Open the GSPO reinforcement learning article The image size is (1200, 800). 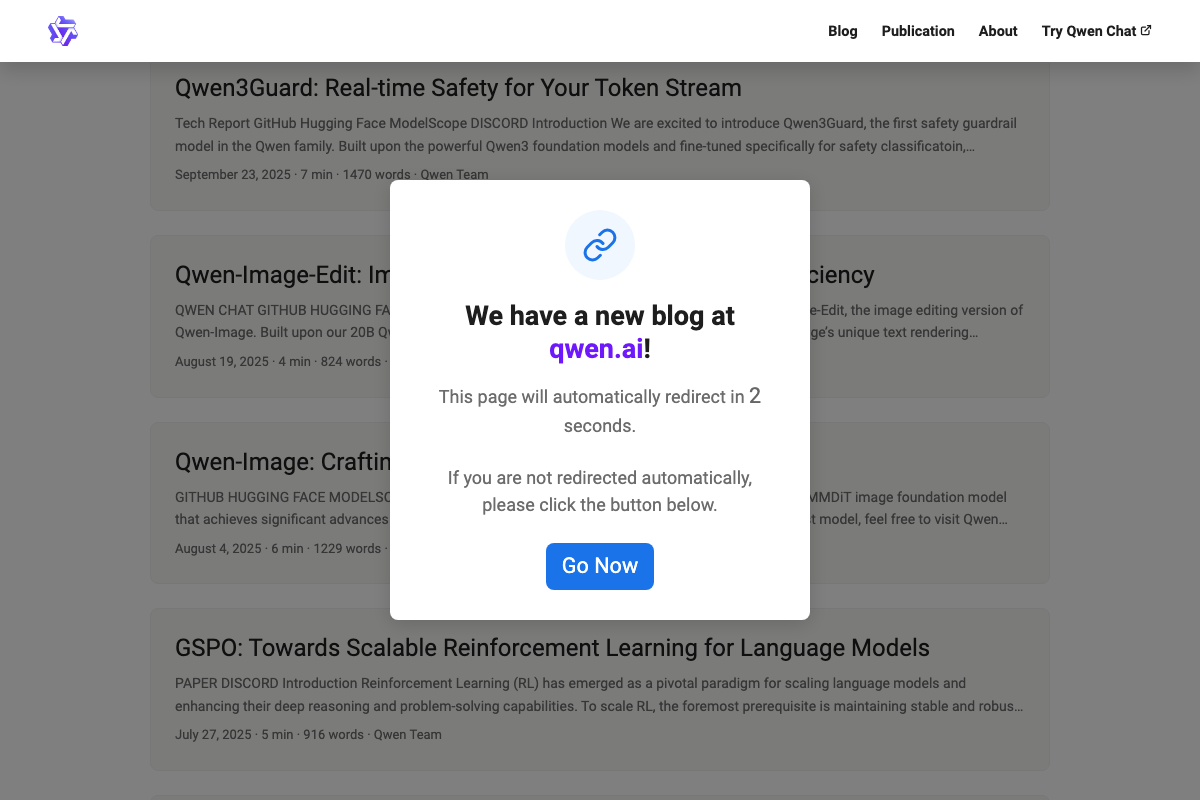(x=552, y=648)
